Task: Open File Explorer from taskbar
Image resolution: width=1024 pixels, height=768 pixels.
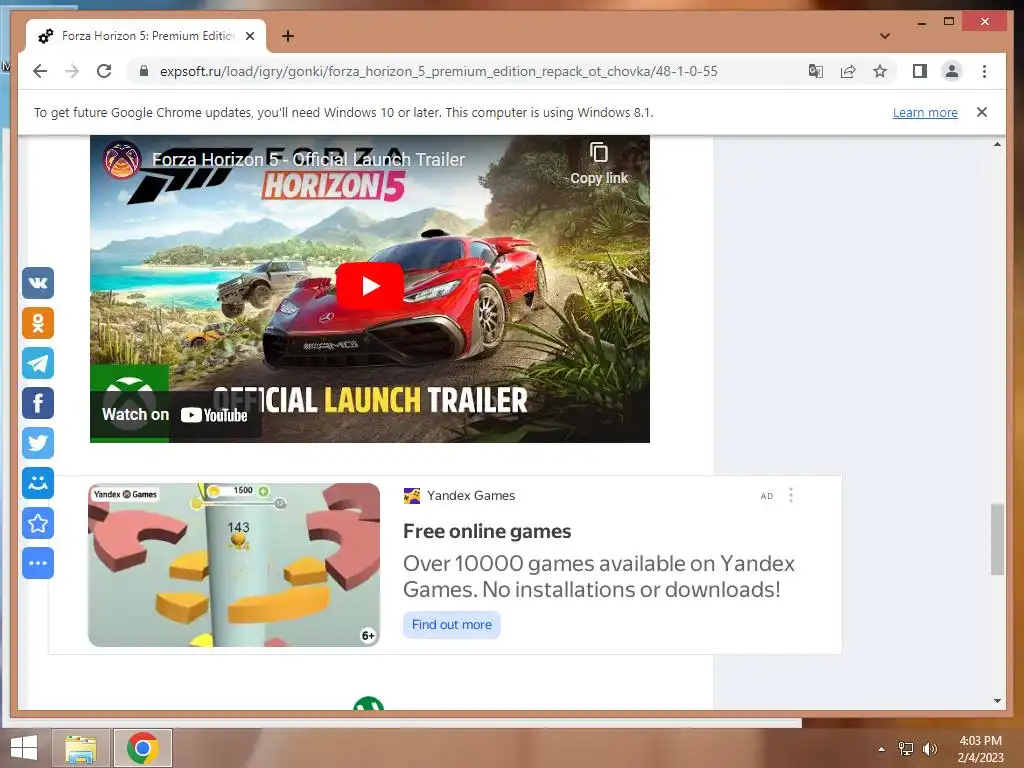Action: (x=81, y=748)
